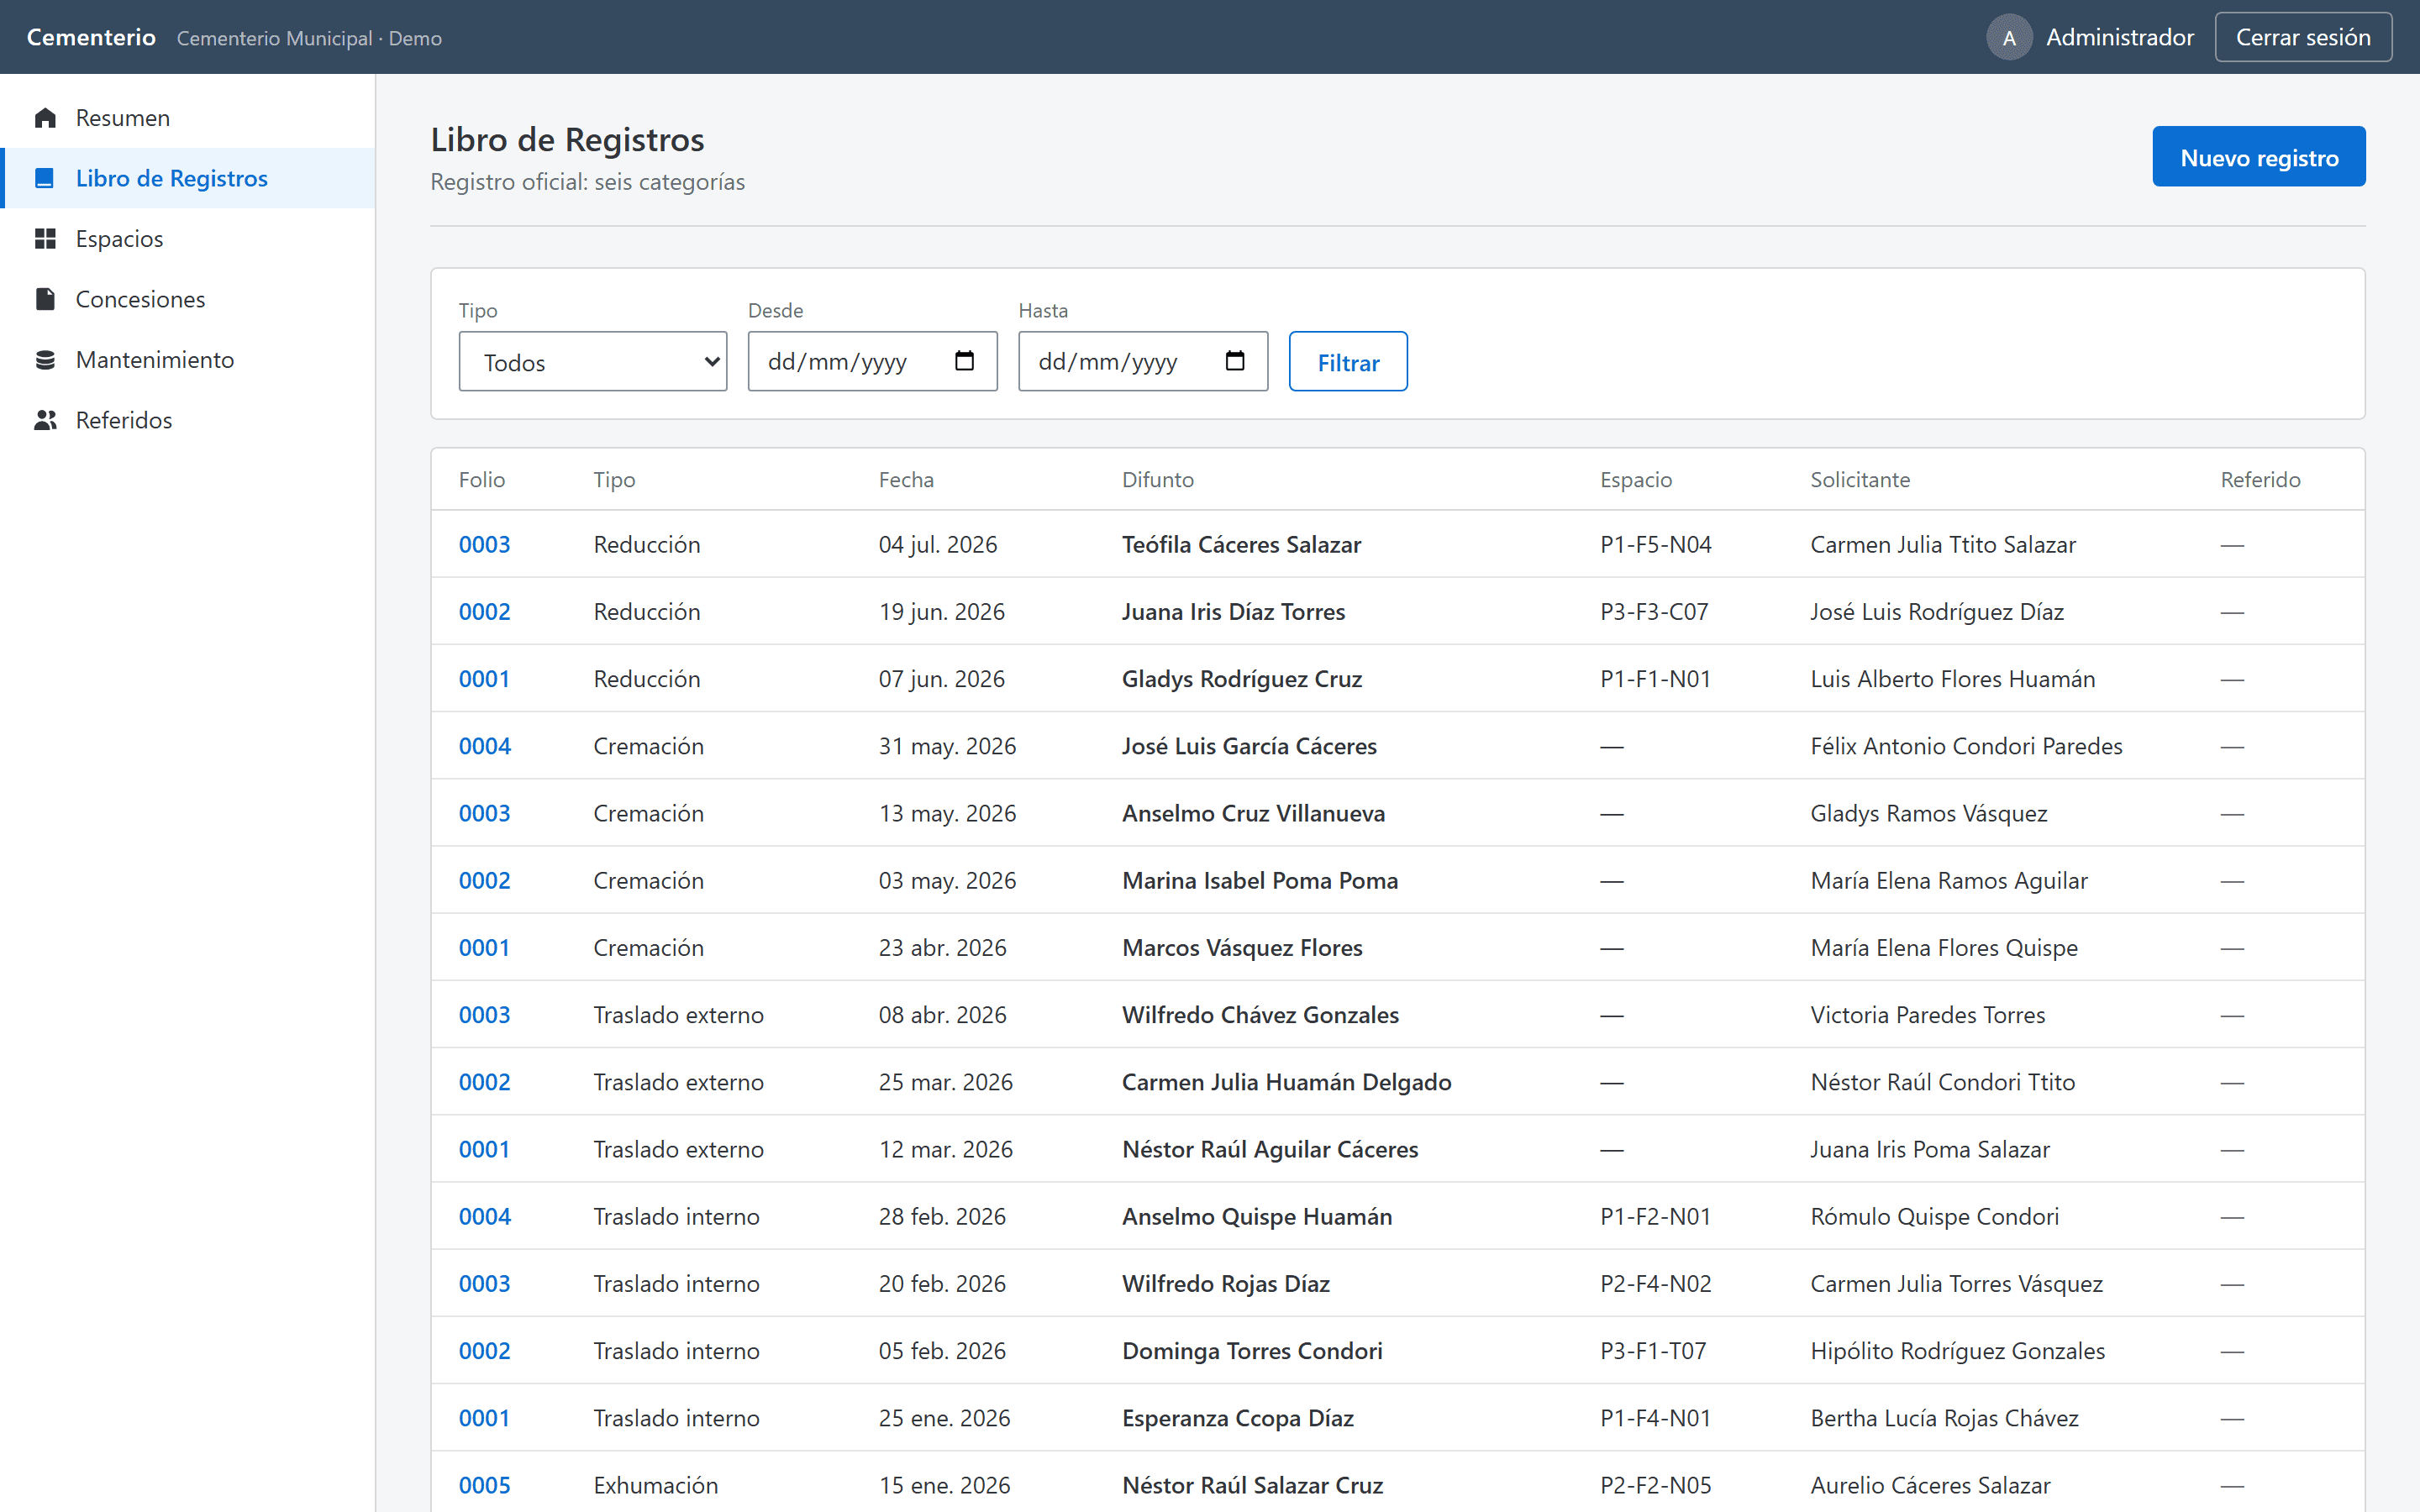This screenshot has height=1512, width=2420.
Task: Focus the Desde date input field
Action: (x=872, y=362)
